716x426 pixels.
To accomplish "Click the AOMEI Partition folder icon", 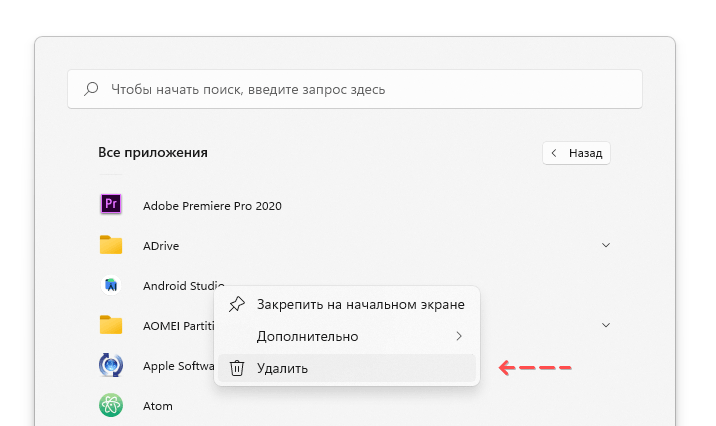I will 111,325.
